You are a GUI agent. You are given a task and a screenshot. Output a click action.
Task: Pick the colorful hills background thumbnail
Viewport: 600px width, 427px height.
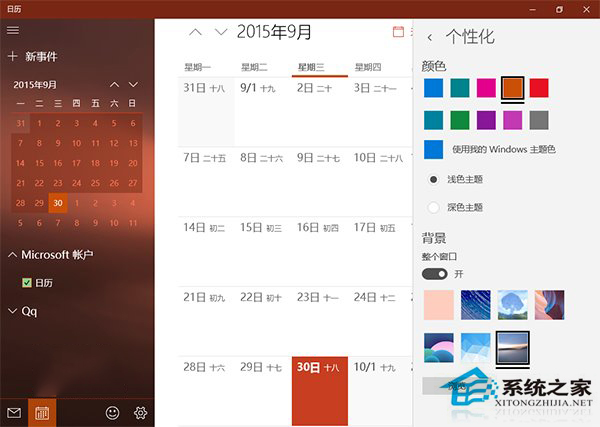pos(439,348)
